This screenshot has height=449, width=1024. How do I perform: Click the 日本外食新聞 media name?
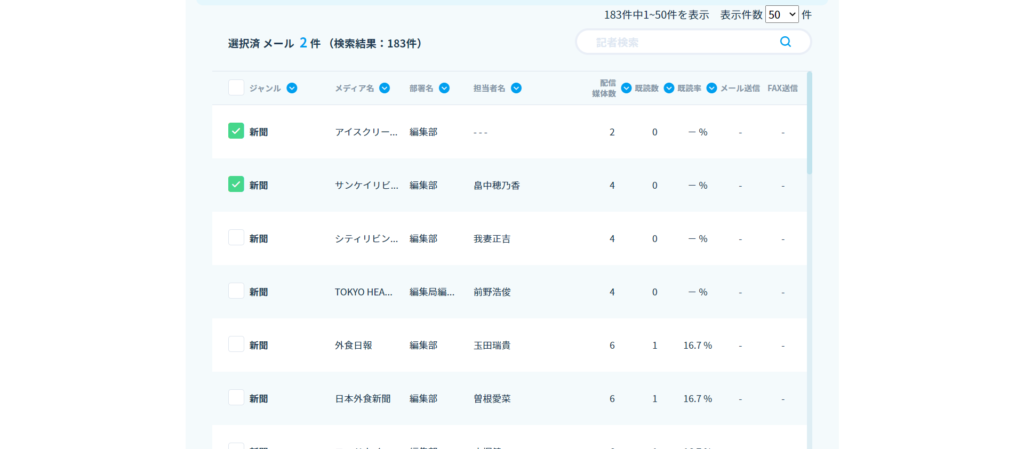(362, 398)
